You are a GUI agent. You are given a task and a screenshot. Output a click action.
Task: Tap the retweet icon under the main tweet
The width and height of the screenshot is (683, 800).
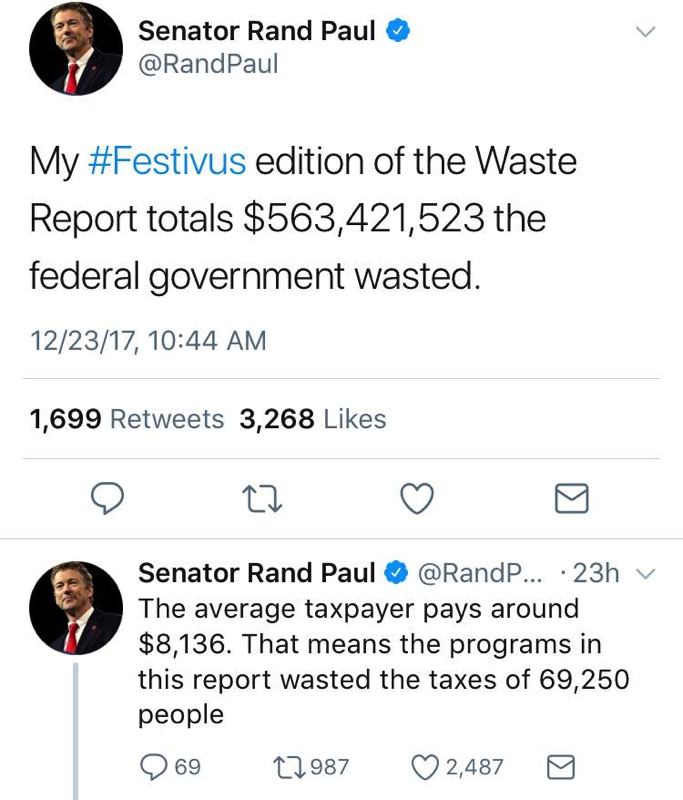(262, 498)
